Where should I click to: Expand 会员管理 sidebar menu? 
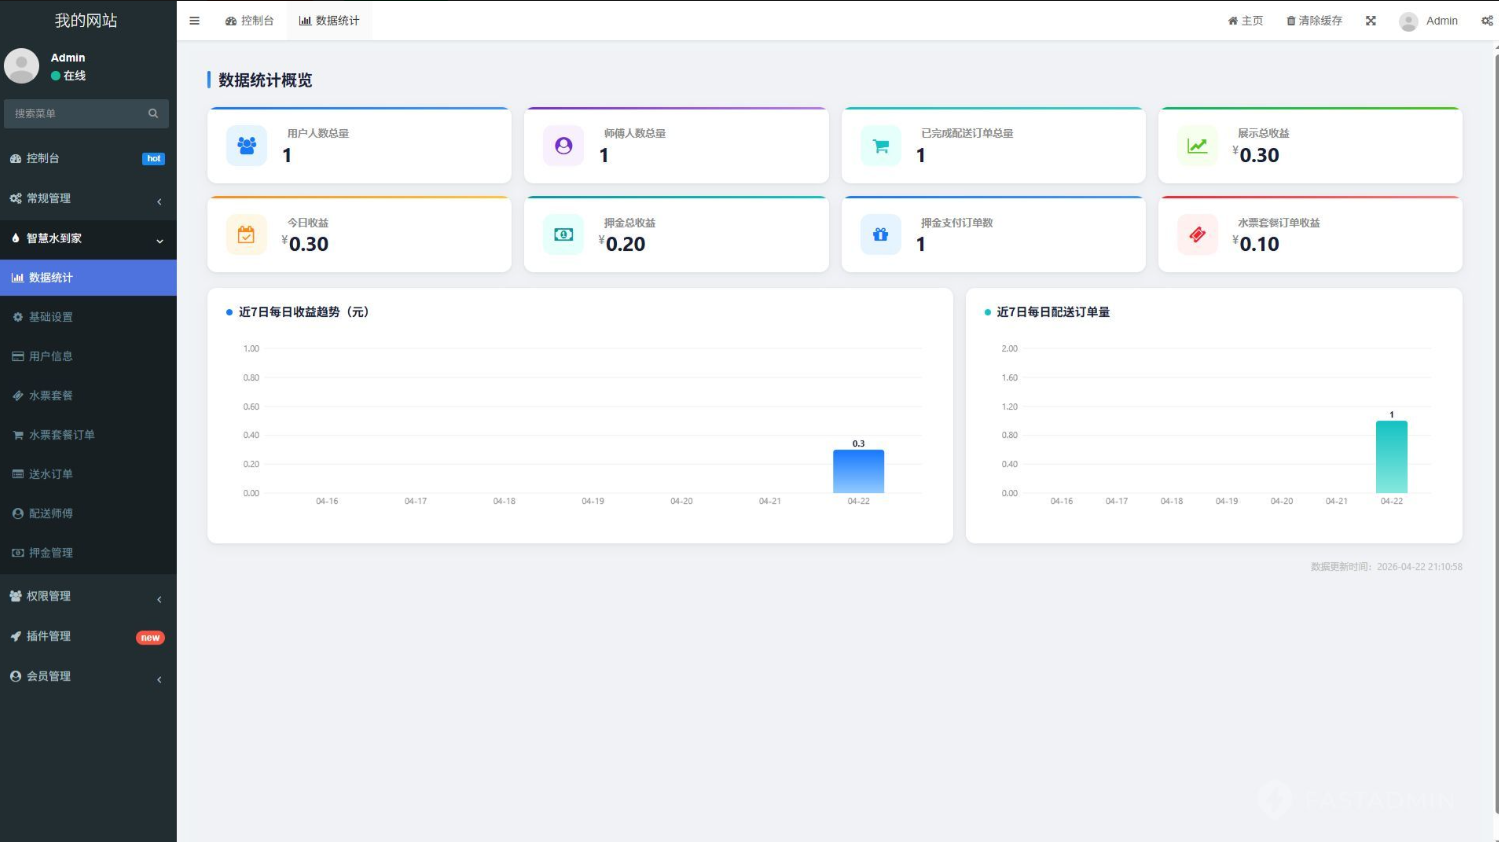pos(88,676)
